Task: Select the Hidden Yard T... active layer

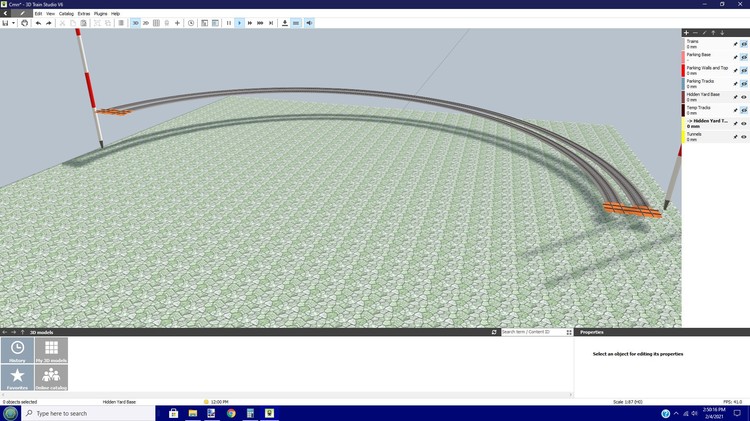Action: (707, 121)
